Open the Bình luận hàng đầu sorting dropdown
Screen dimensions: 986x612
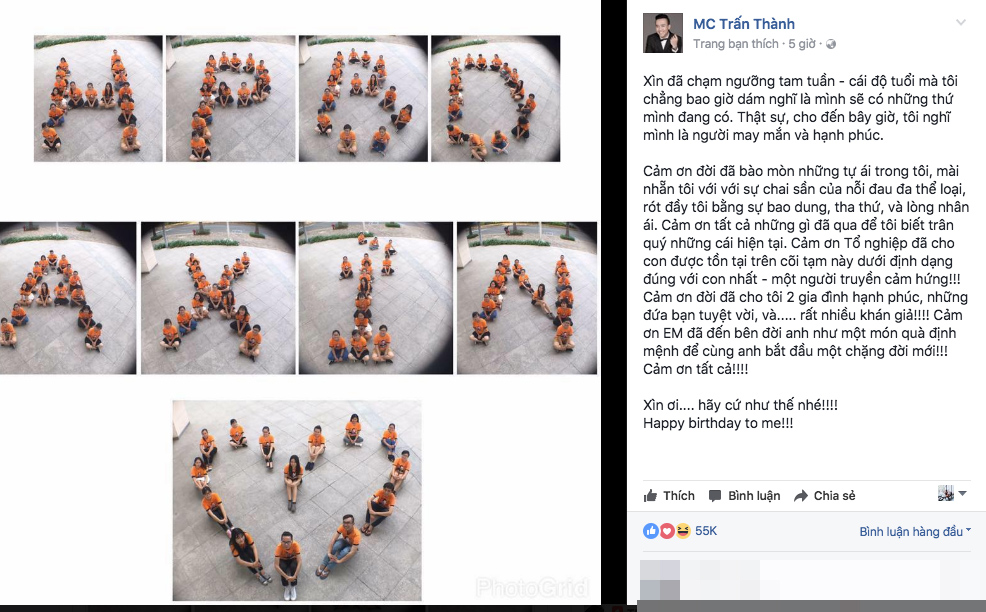[x=915, y=531]
